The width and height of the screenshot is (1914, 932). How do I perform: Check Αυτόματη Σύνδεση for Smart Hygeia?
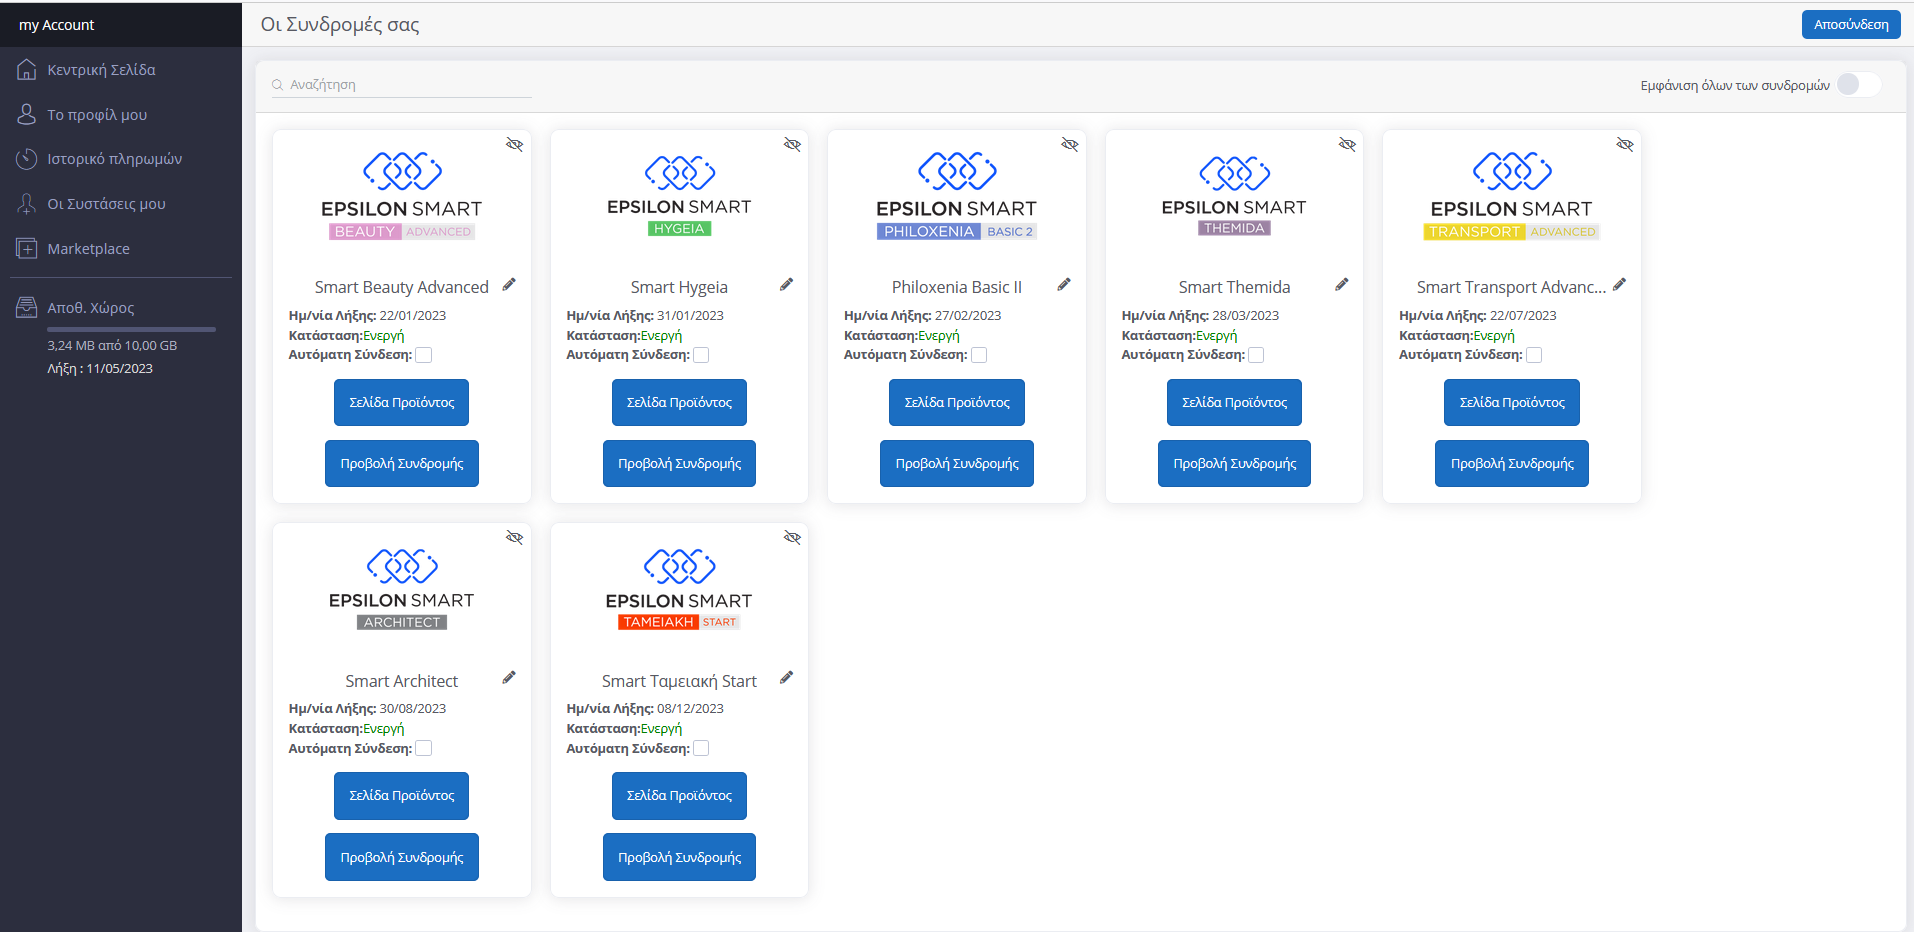coord(701,355)
